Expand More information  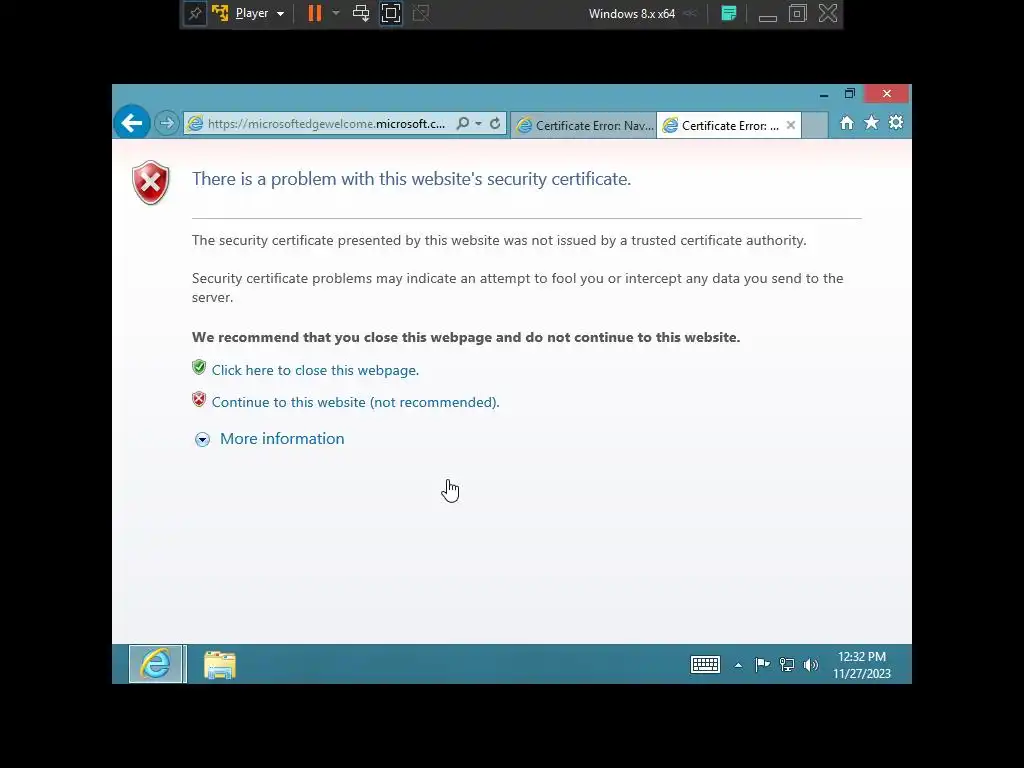[x=282, y=439]
